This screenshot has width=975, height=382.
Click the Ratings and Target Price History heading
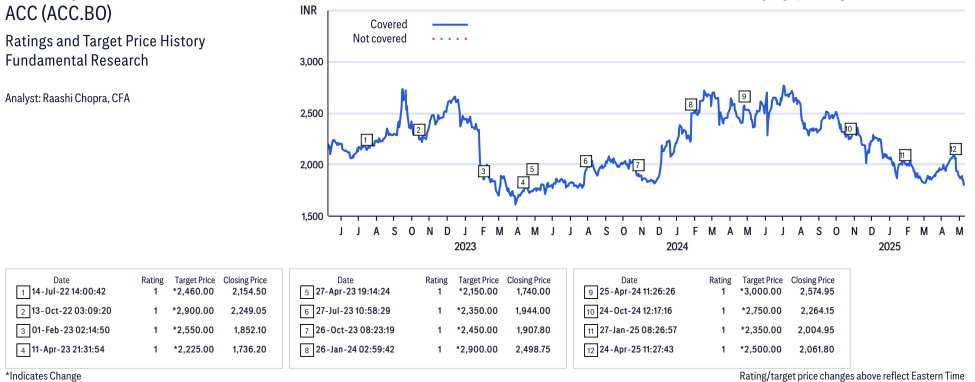(x=105, y=42)
